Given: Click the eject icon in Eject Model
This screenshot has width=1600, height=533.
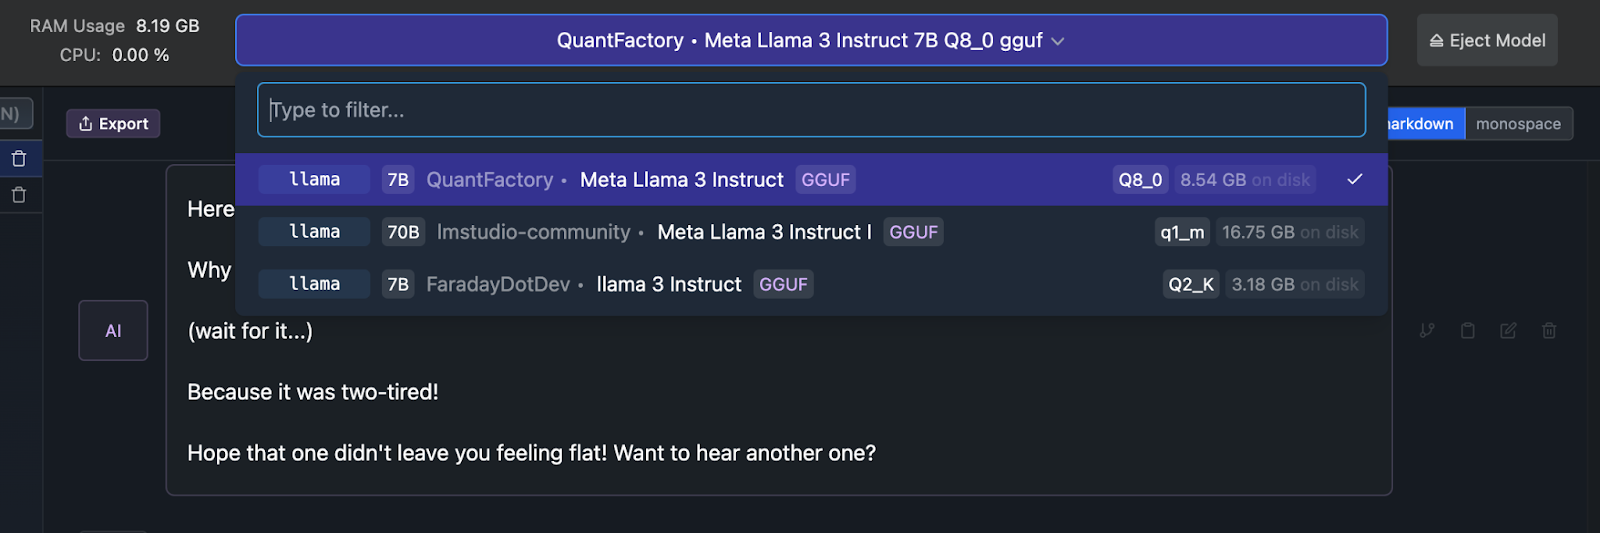Looking at the screenshot, I should click(1436, 41).
